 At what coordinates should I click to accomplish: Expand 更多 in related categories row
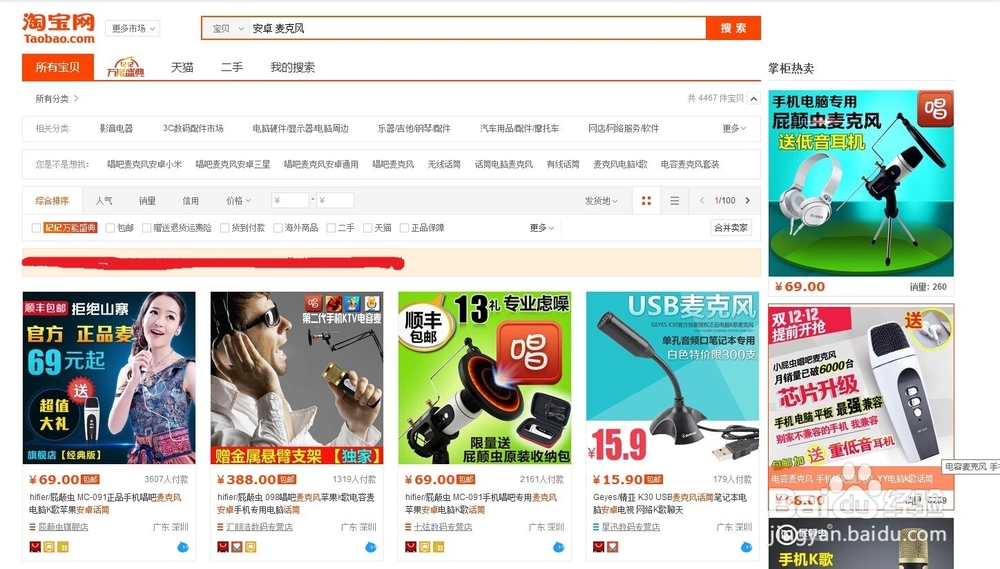click(734, 128)
